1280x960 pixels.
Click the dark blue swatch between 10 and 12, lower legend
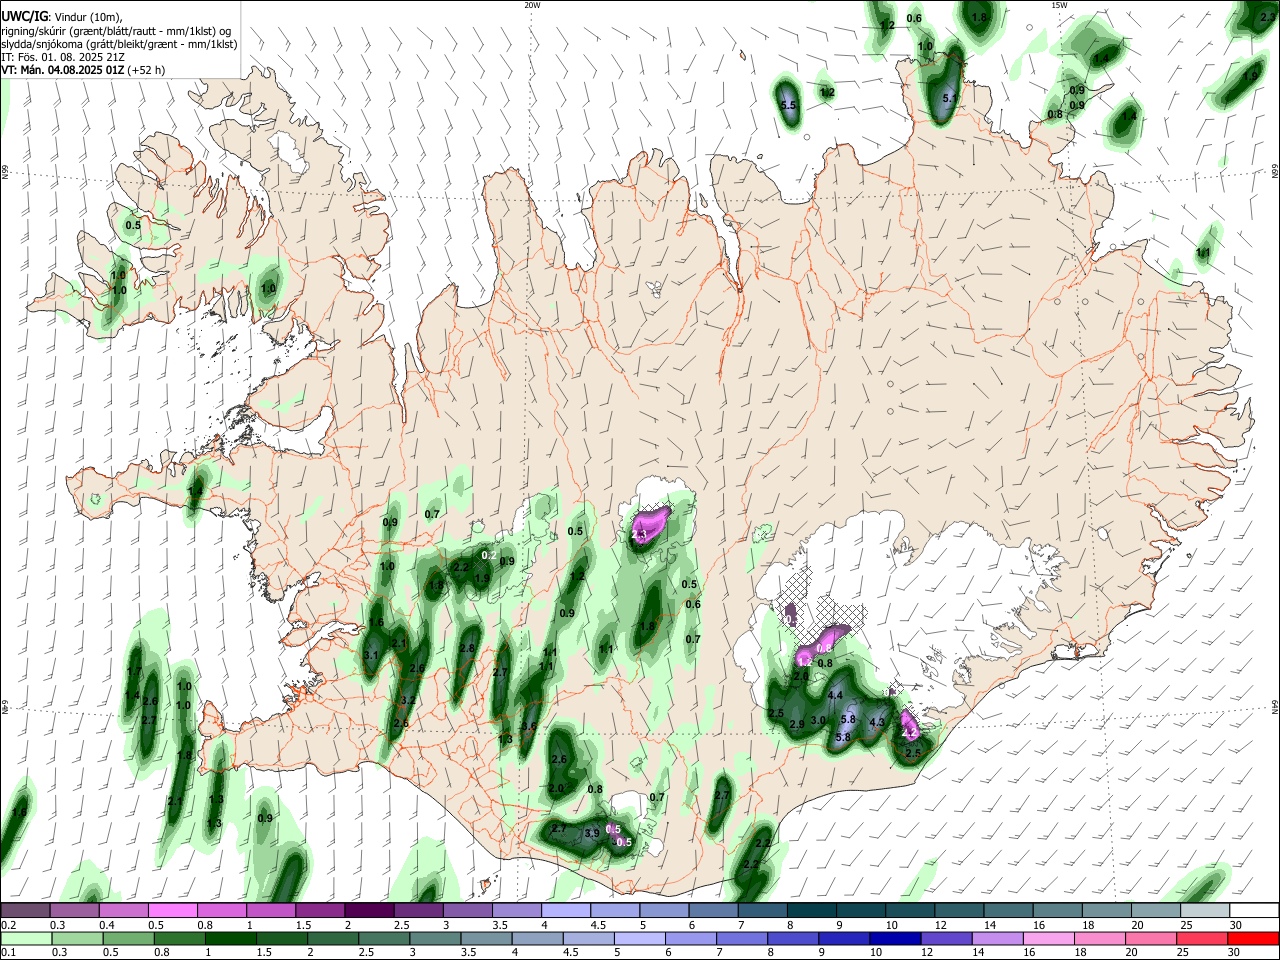pyautogui.click(x=893, y=938)
